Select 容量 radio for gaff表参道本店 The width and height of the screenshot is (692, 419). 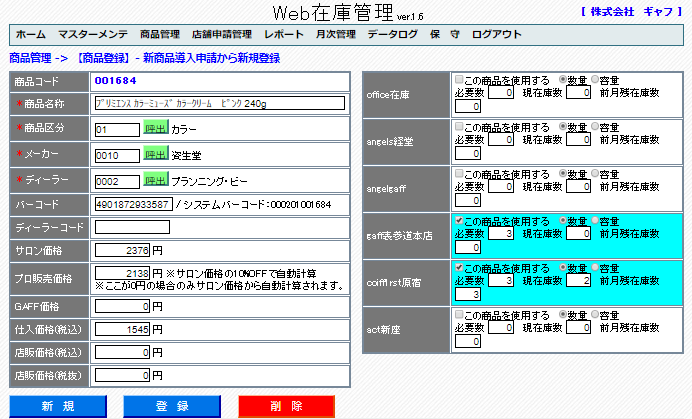tap(595, 220)
